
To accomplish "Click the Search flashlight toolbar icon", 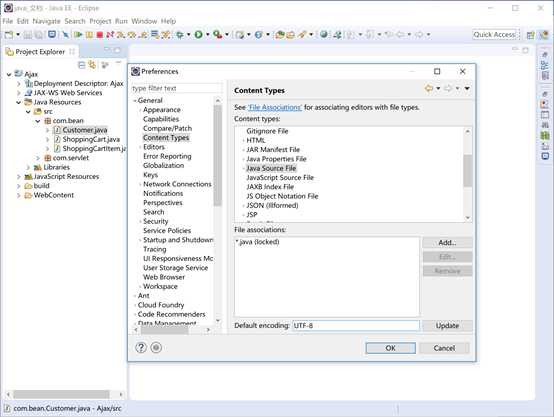I will (x=302, y=35).
